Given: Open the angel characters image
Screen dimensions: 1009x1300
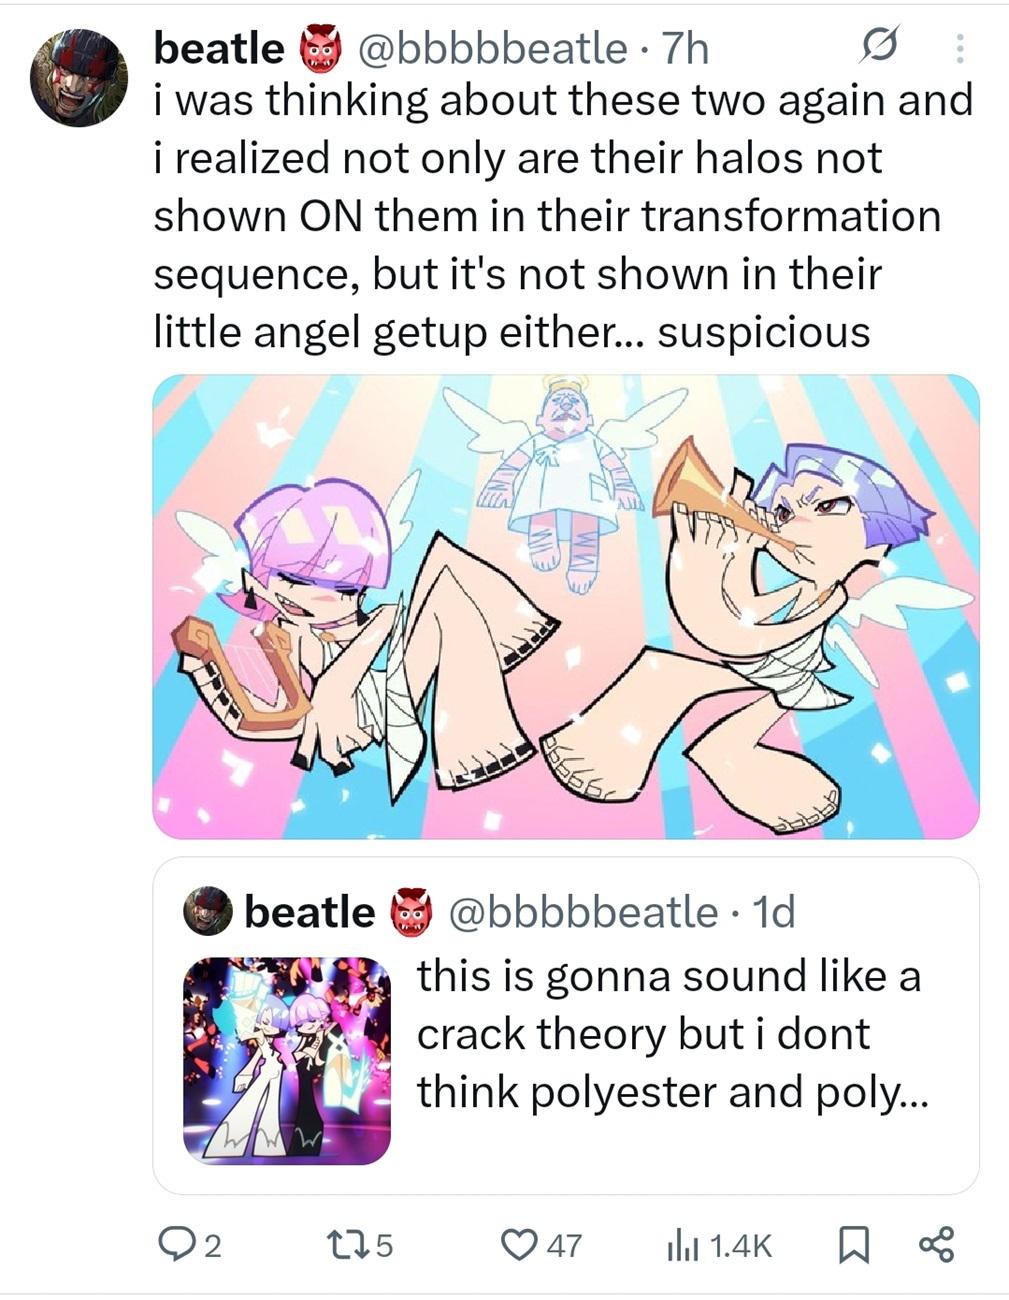Looking at the screenshot, I should tap(566, 607).
